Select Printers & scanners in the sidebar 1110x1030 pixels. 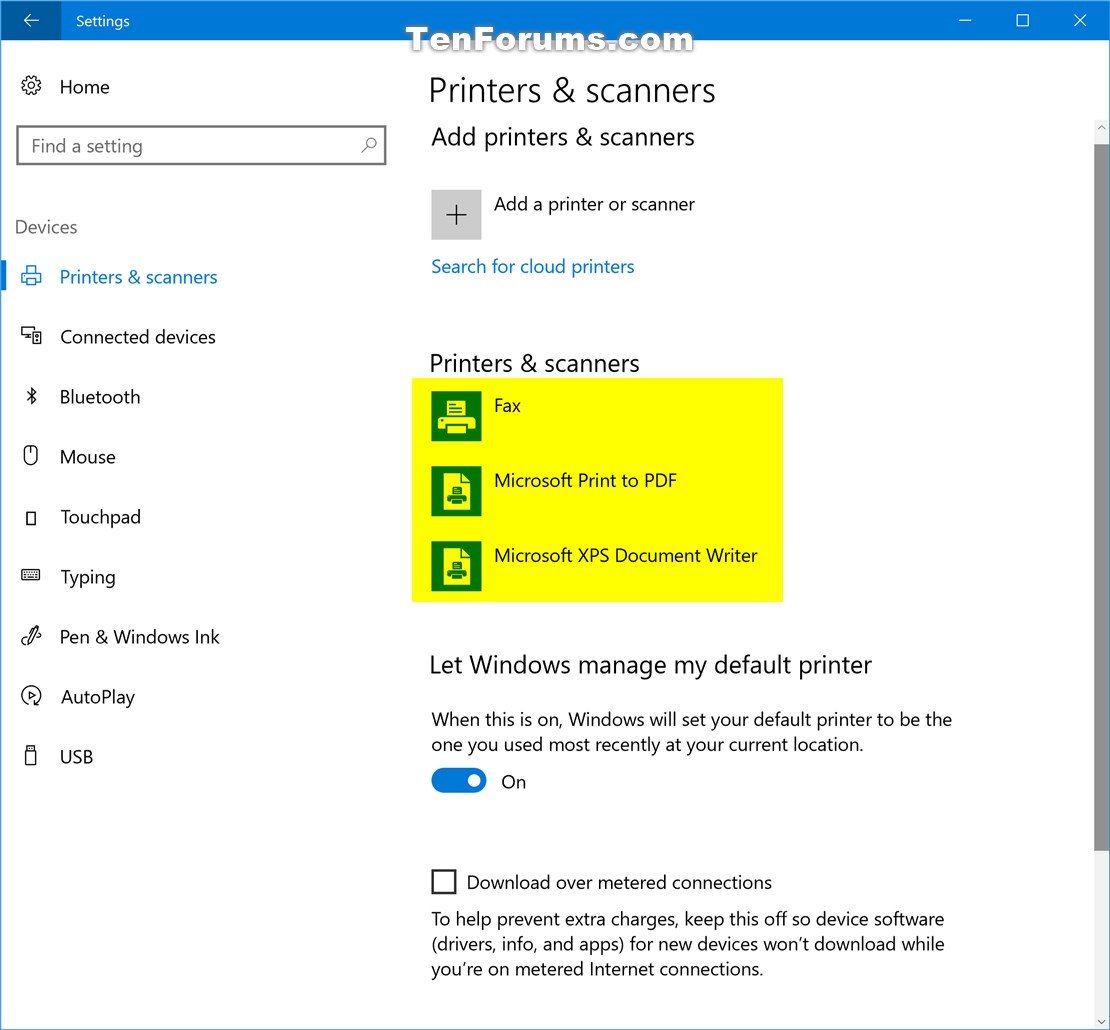tap(31, 277)
